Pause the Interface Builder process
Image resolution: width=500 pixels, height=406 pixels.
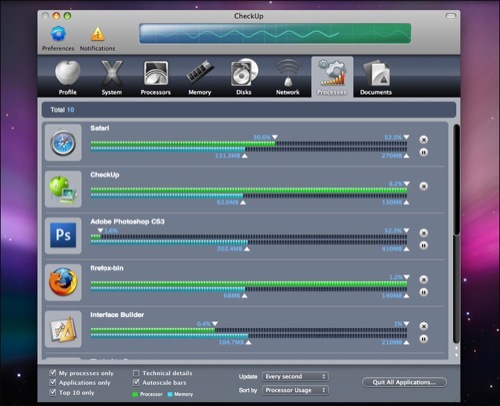tap(424, 339)
